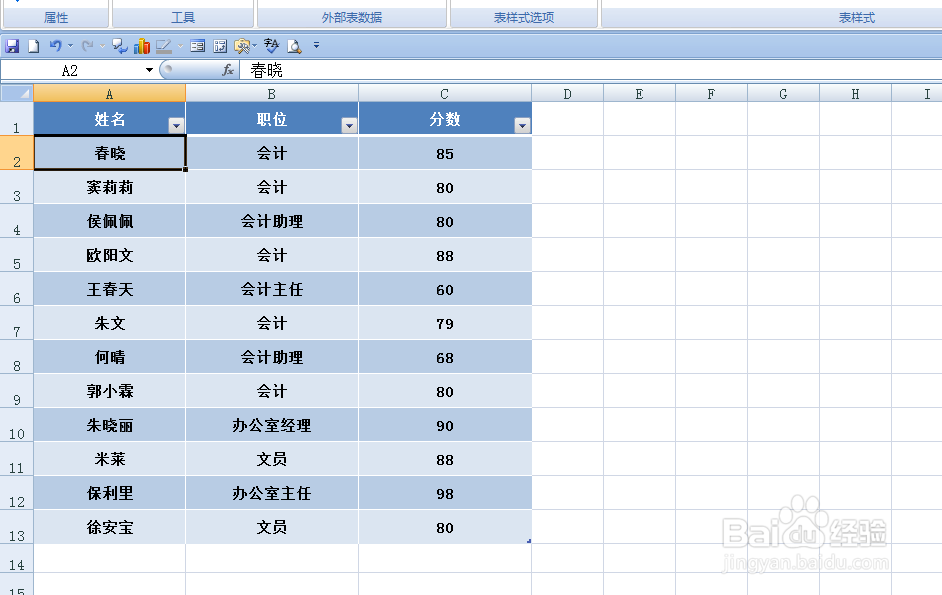942x595 pixels.
Task: Select column A header
Action: (x=109, y=93)
